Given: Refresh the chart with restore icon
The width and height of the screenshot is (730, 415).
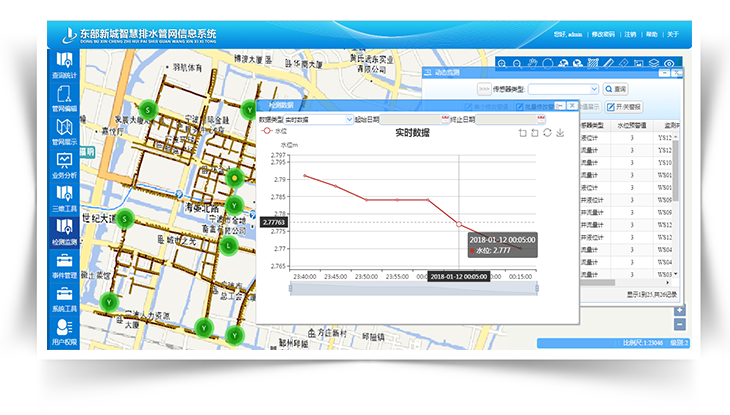Looking at the screenshot, I should click(547, 133).
